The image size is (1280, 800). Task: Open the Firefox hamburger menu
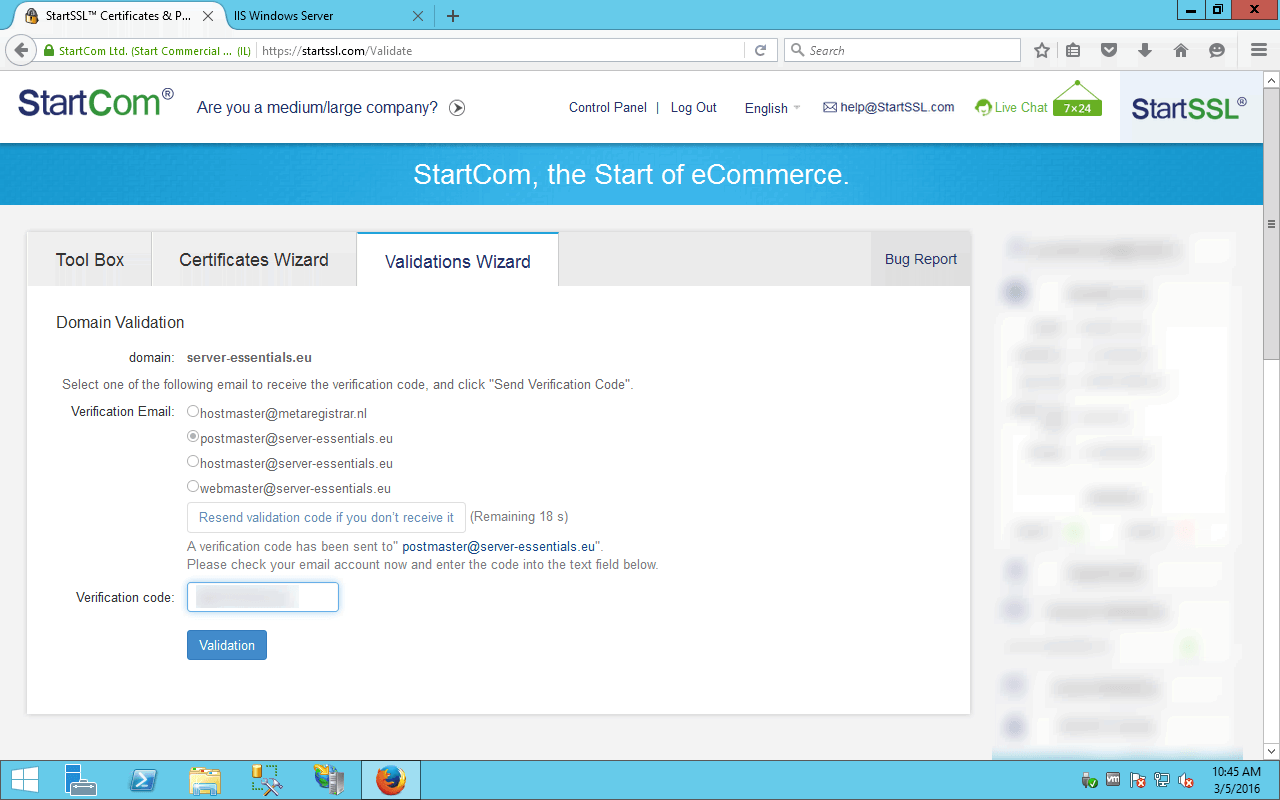(x=1259, y=50)
